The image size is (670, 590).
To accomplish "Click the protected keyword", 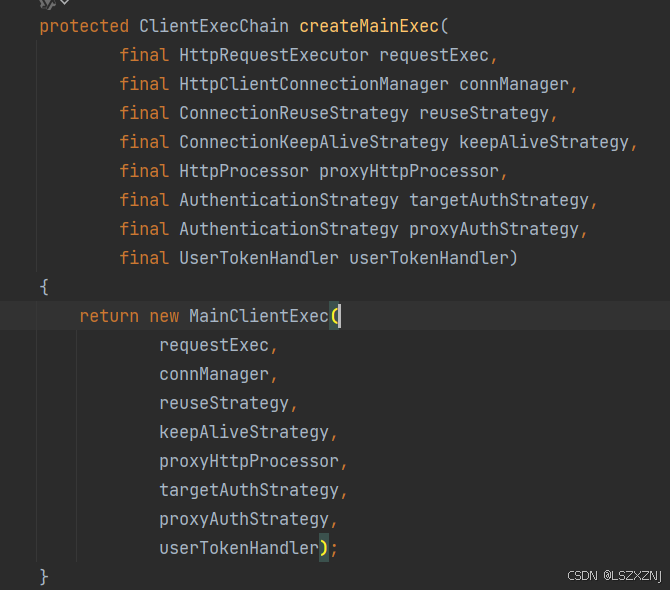I will (84, 26).
